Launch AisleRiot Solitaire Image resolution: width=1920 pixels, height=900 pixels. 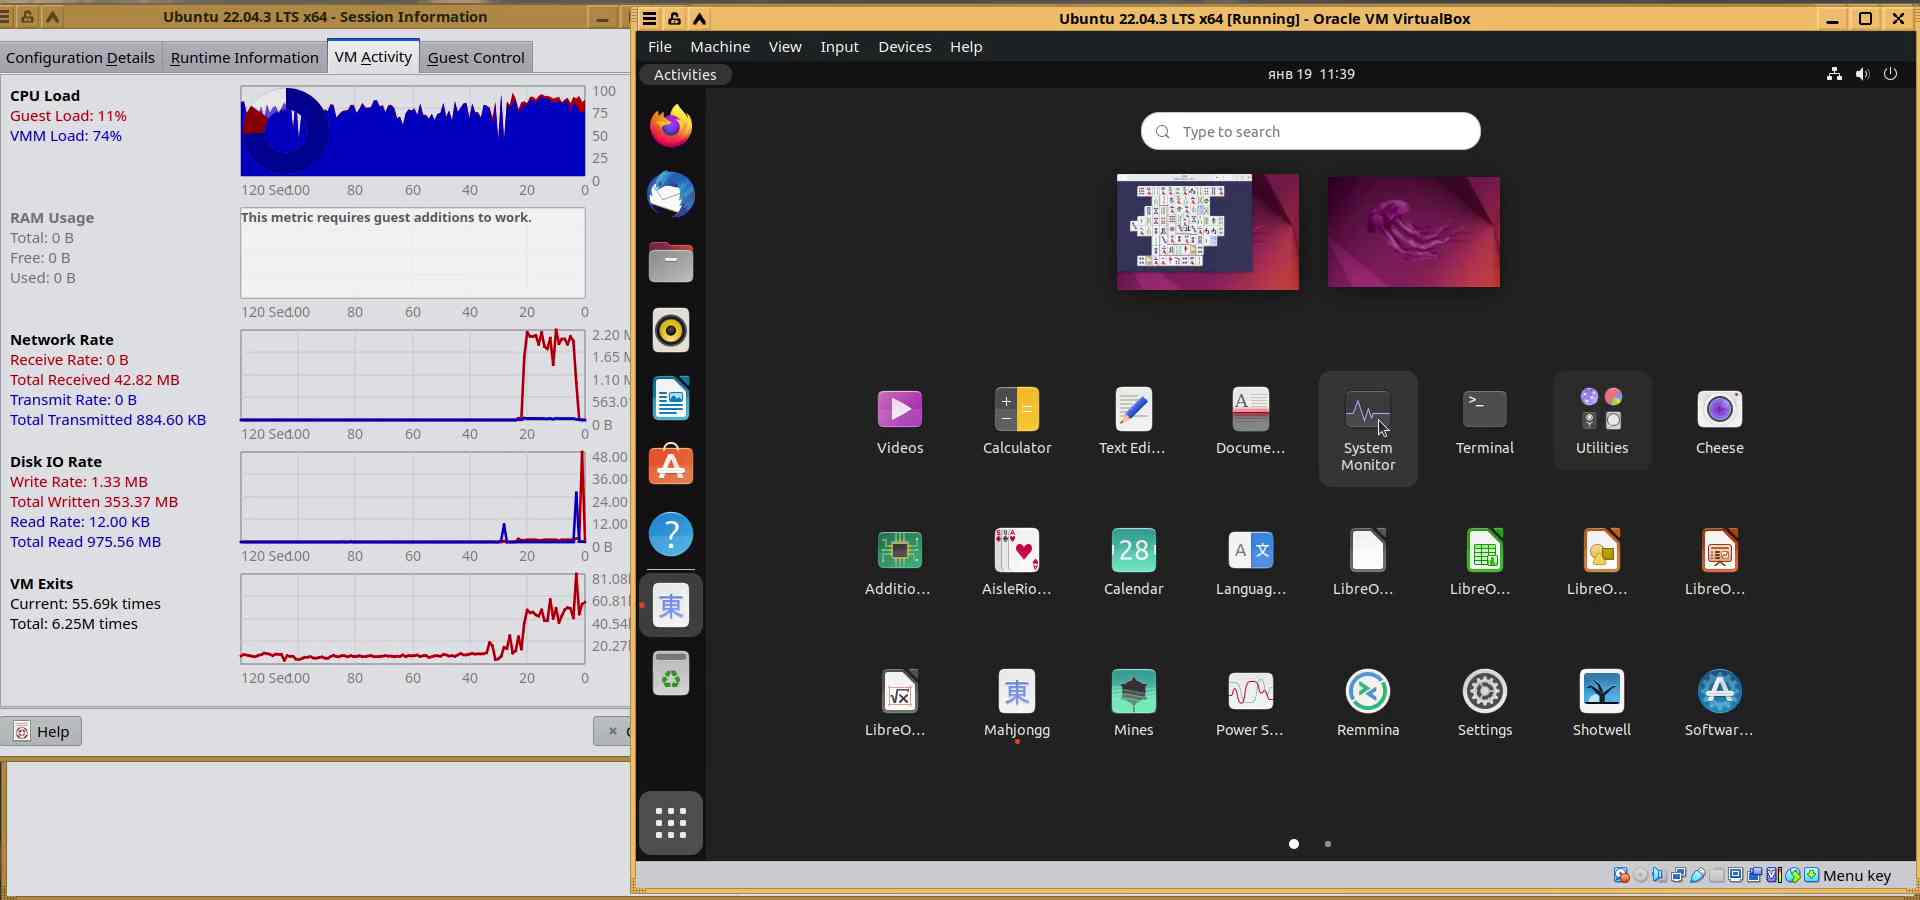(1017, 562)
